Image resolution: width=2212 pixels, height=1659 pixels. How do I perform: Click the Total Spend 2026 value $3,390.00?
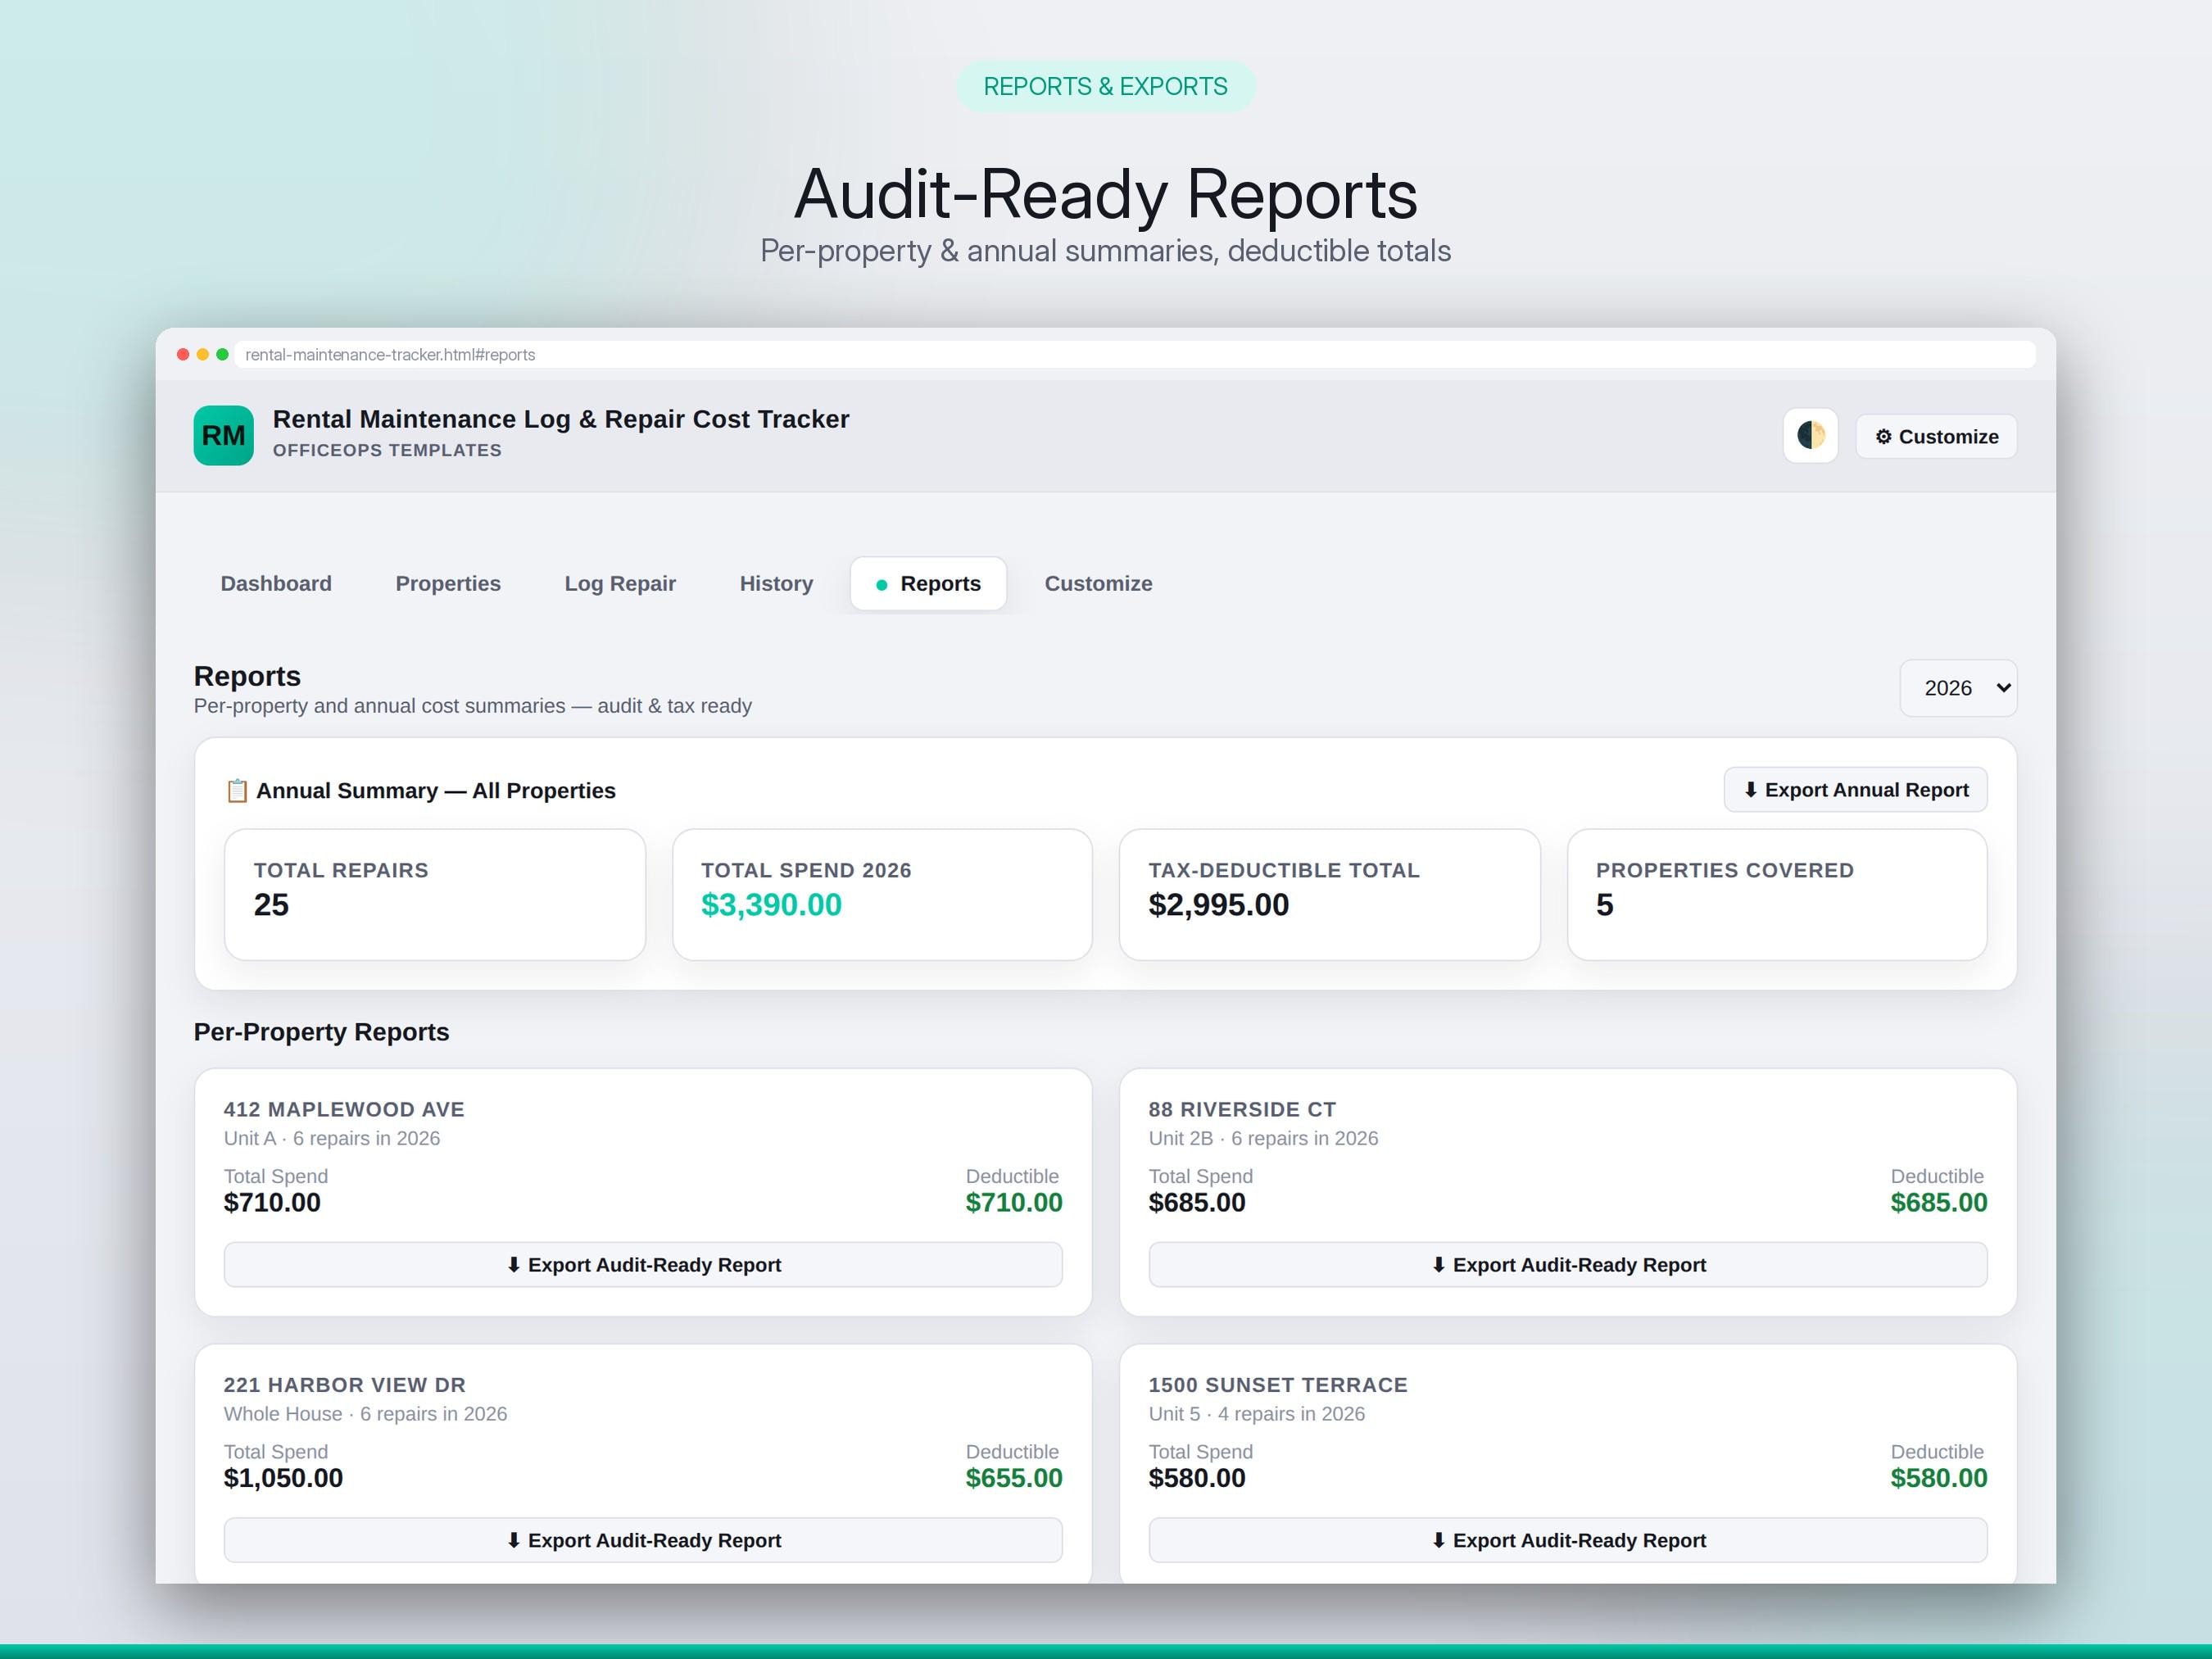771,905
